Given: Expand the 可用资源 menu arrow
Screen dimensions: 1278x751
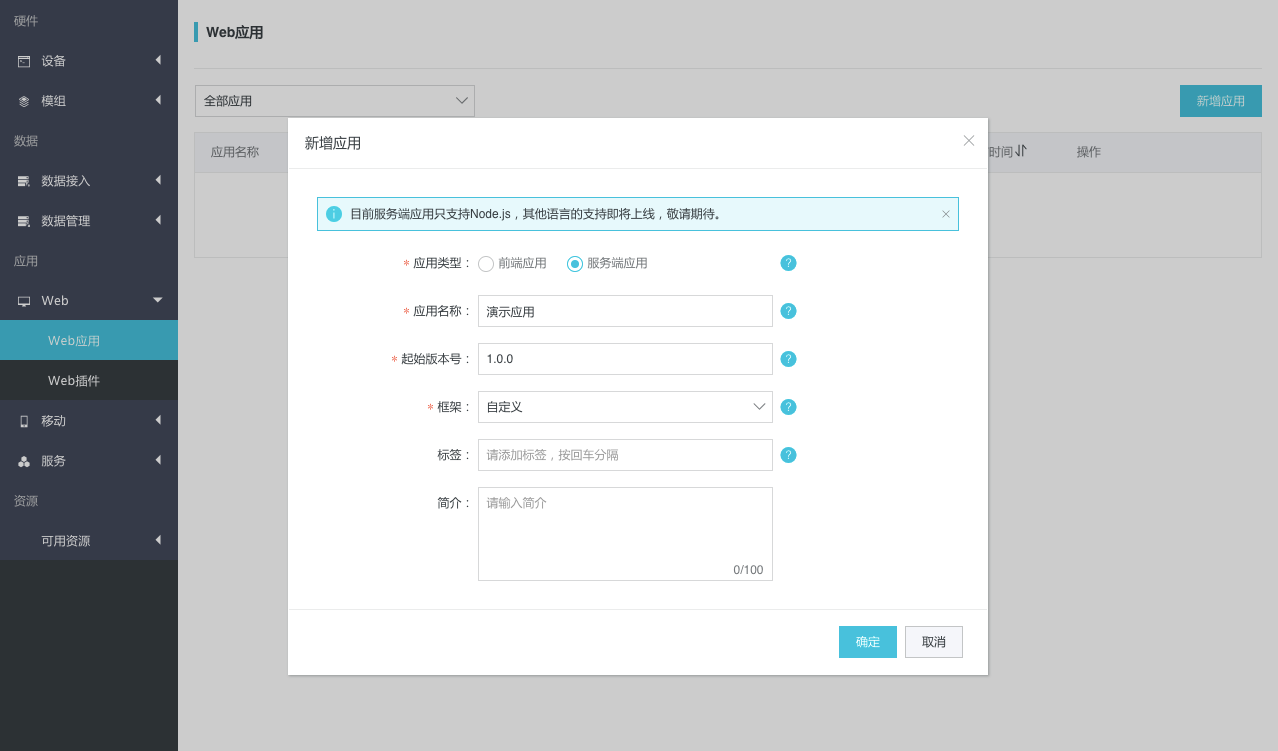Looking at the screenshot, I should coord(158,540).
